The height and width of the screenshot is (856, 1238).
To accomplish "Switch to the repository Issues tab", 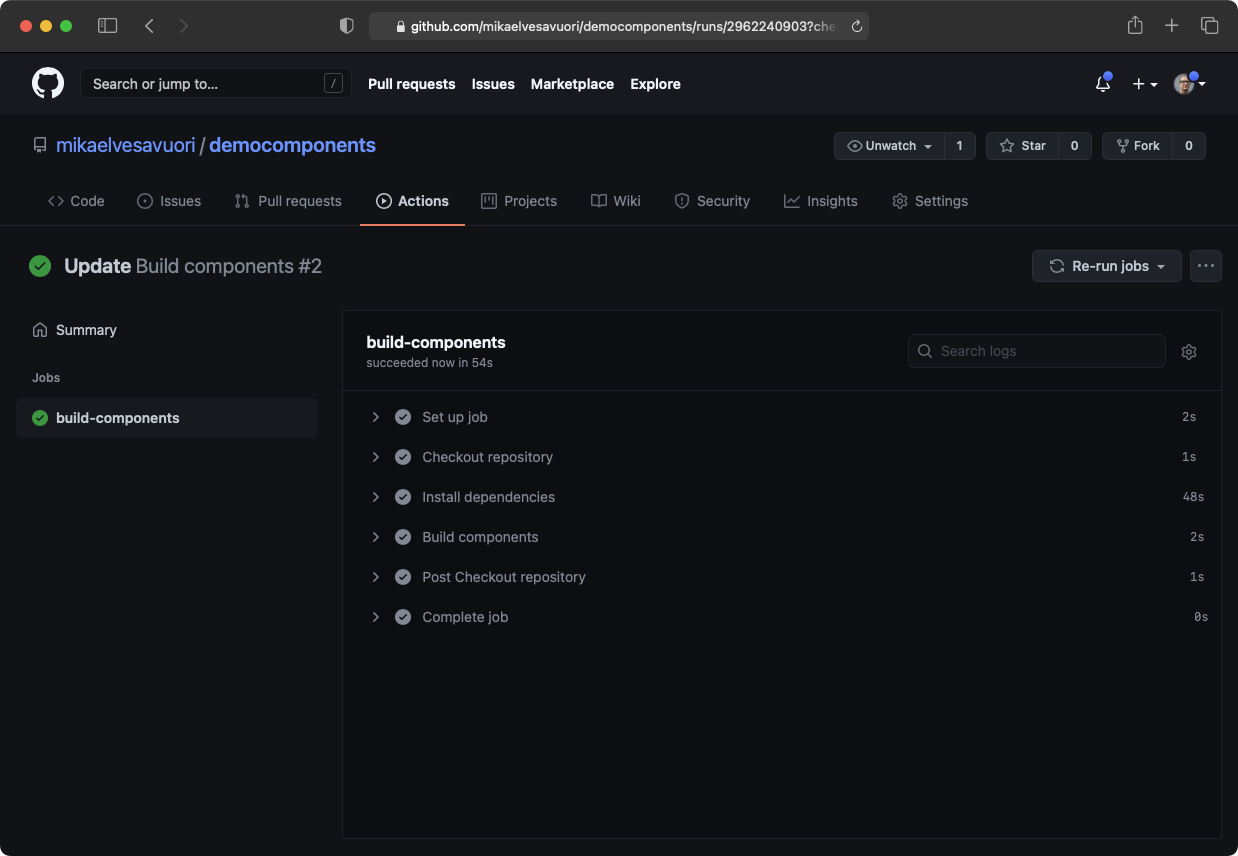I will click(x=169, y=201).
